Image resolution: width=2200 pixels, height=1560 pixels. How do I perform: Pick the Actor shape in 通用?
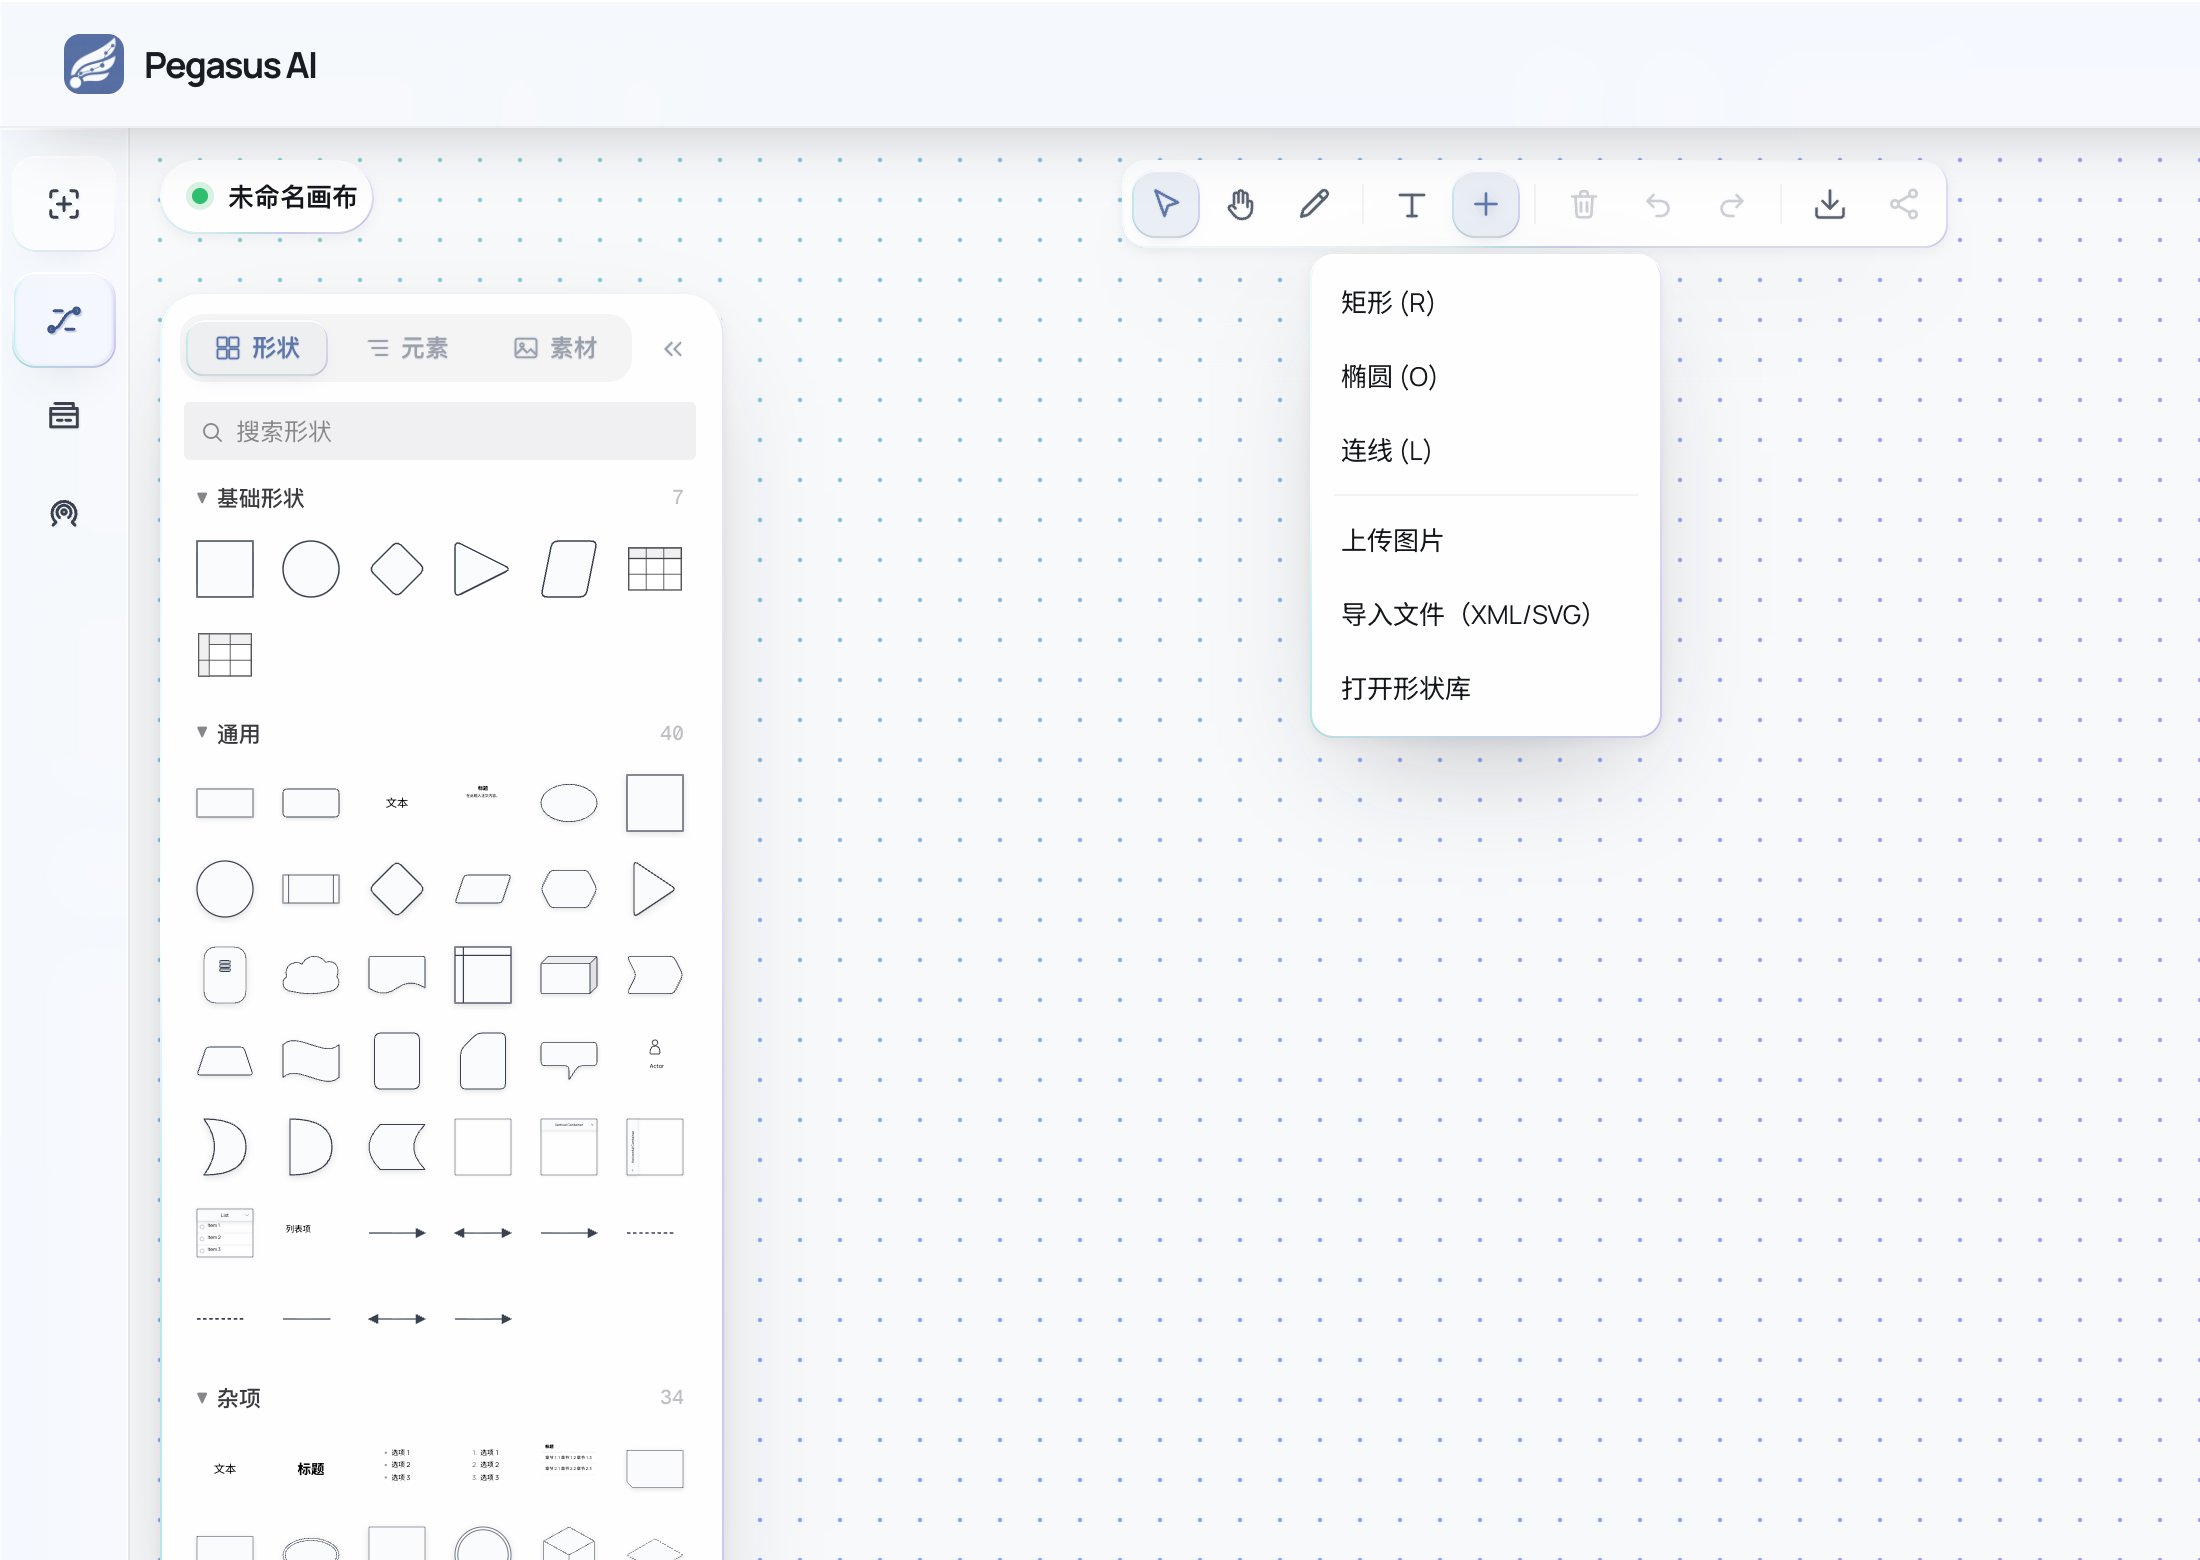[x=655, y=1054]
